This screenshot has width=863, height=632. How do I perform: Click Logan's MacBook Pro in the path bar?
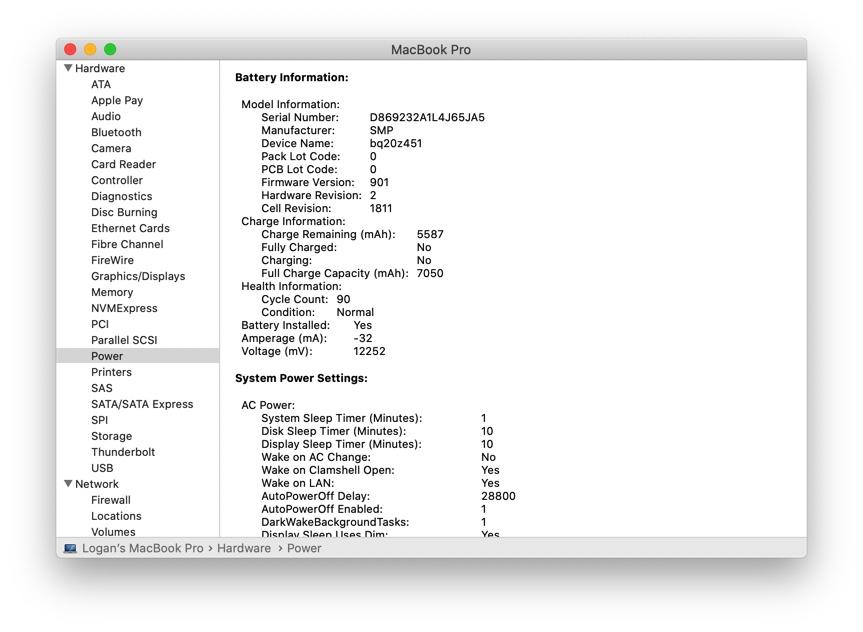tap(143, 548)
